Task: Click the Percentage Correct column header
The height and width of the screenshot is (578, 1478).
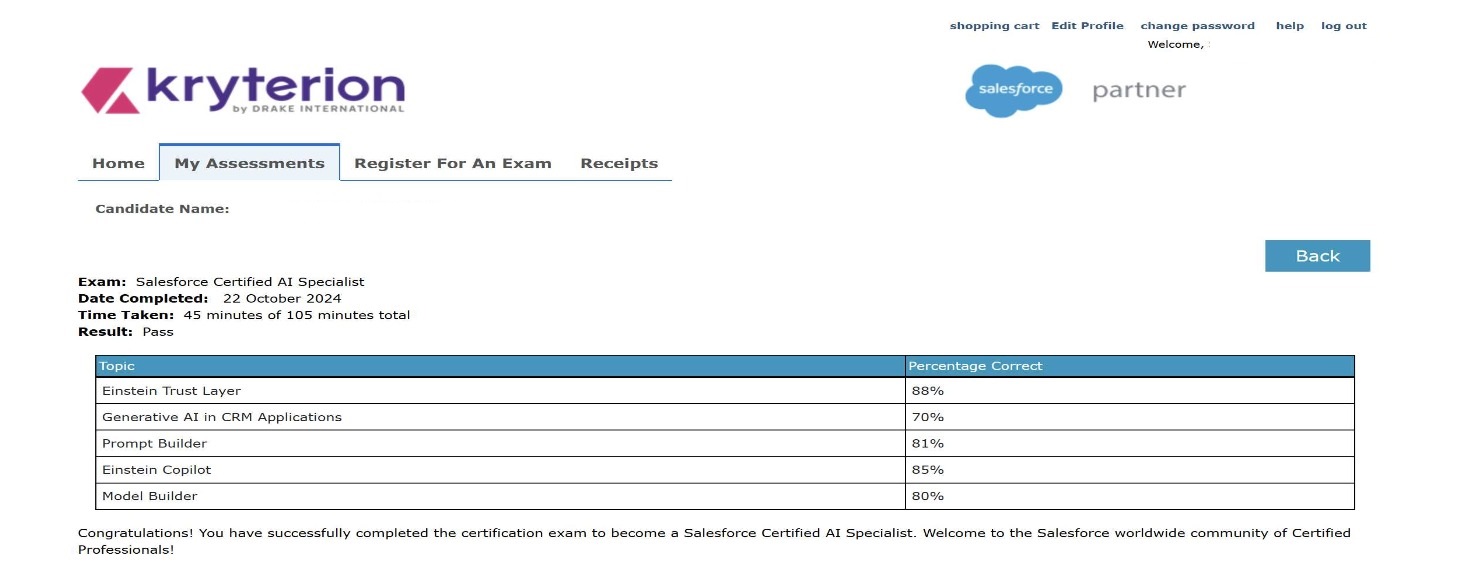Action: click(x=1129, y=366)
